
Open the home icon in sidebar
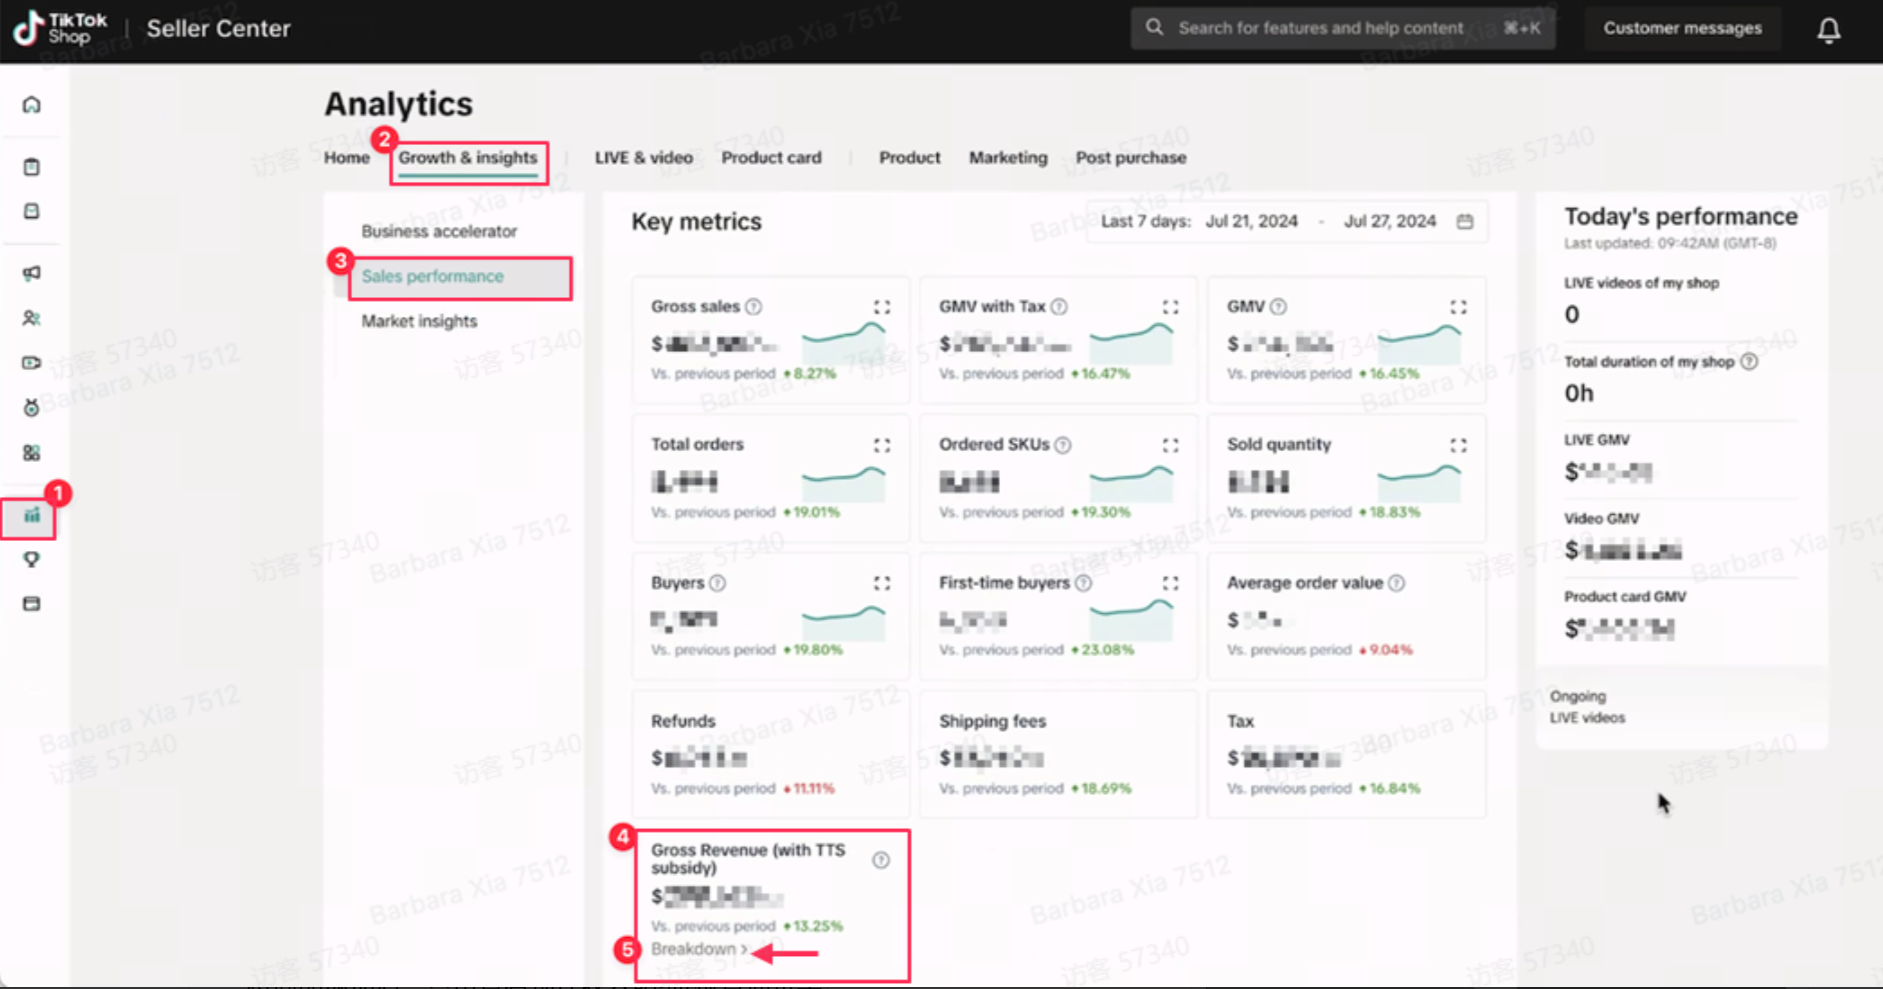click(x=32, y=105)
